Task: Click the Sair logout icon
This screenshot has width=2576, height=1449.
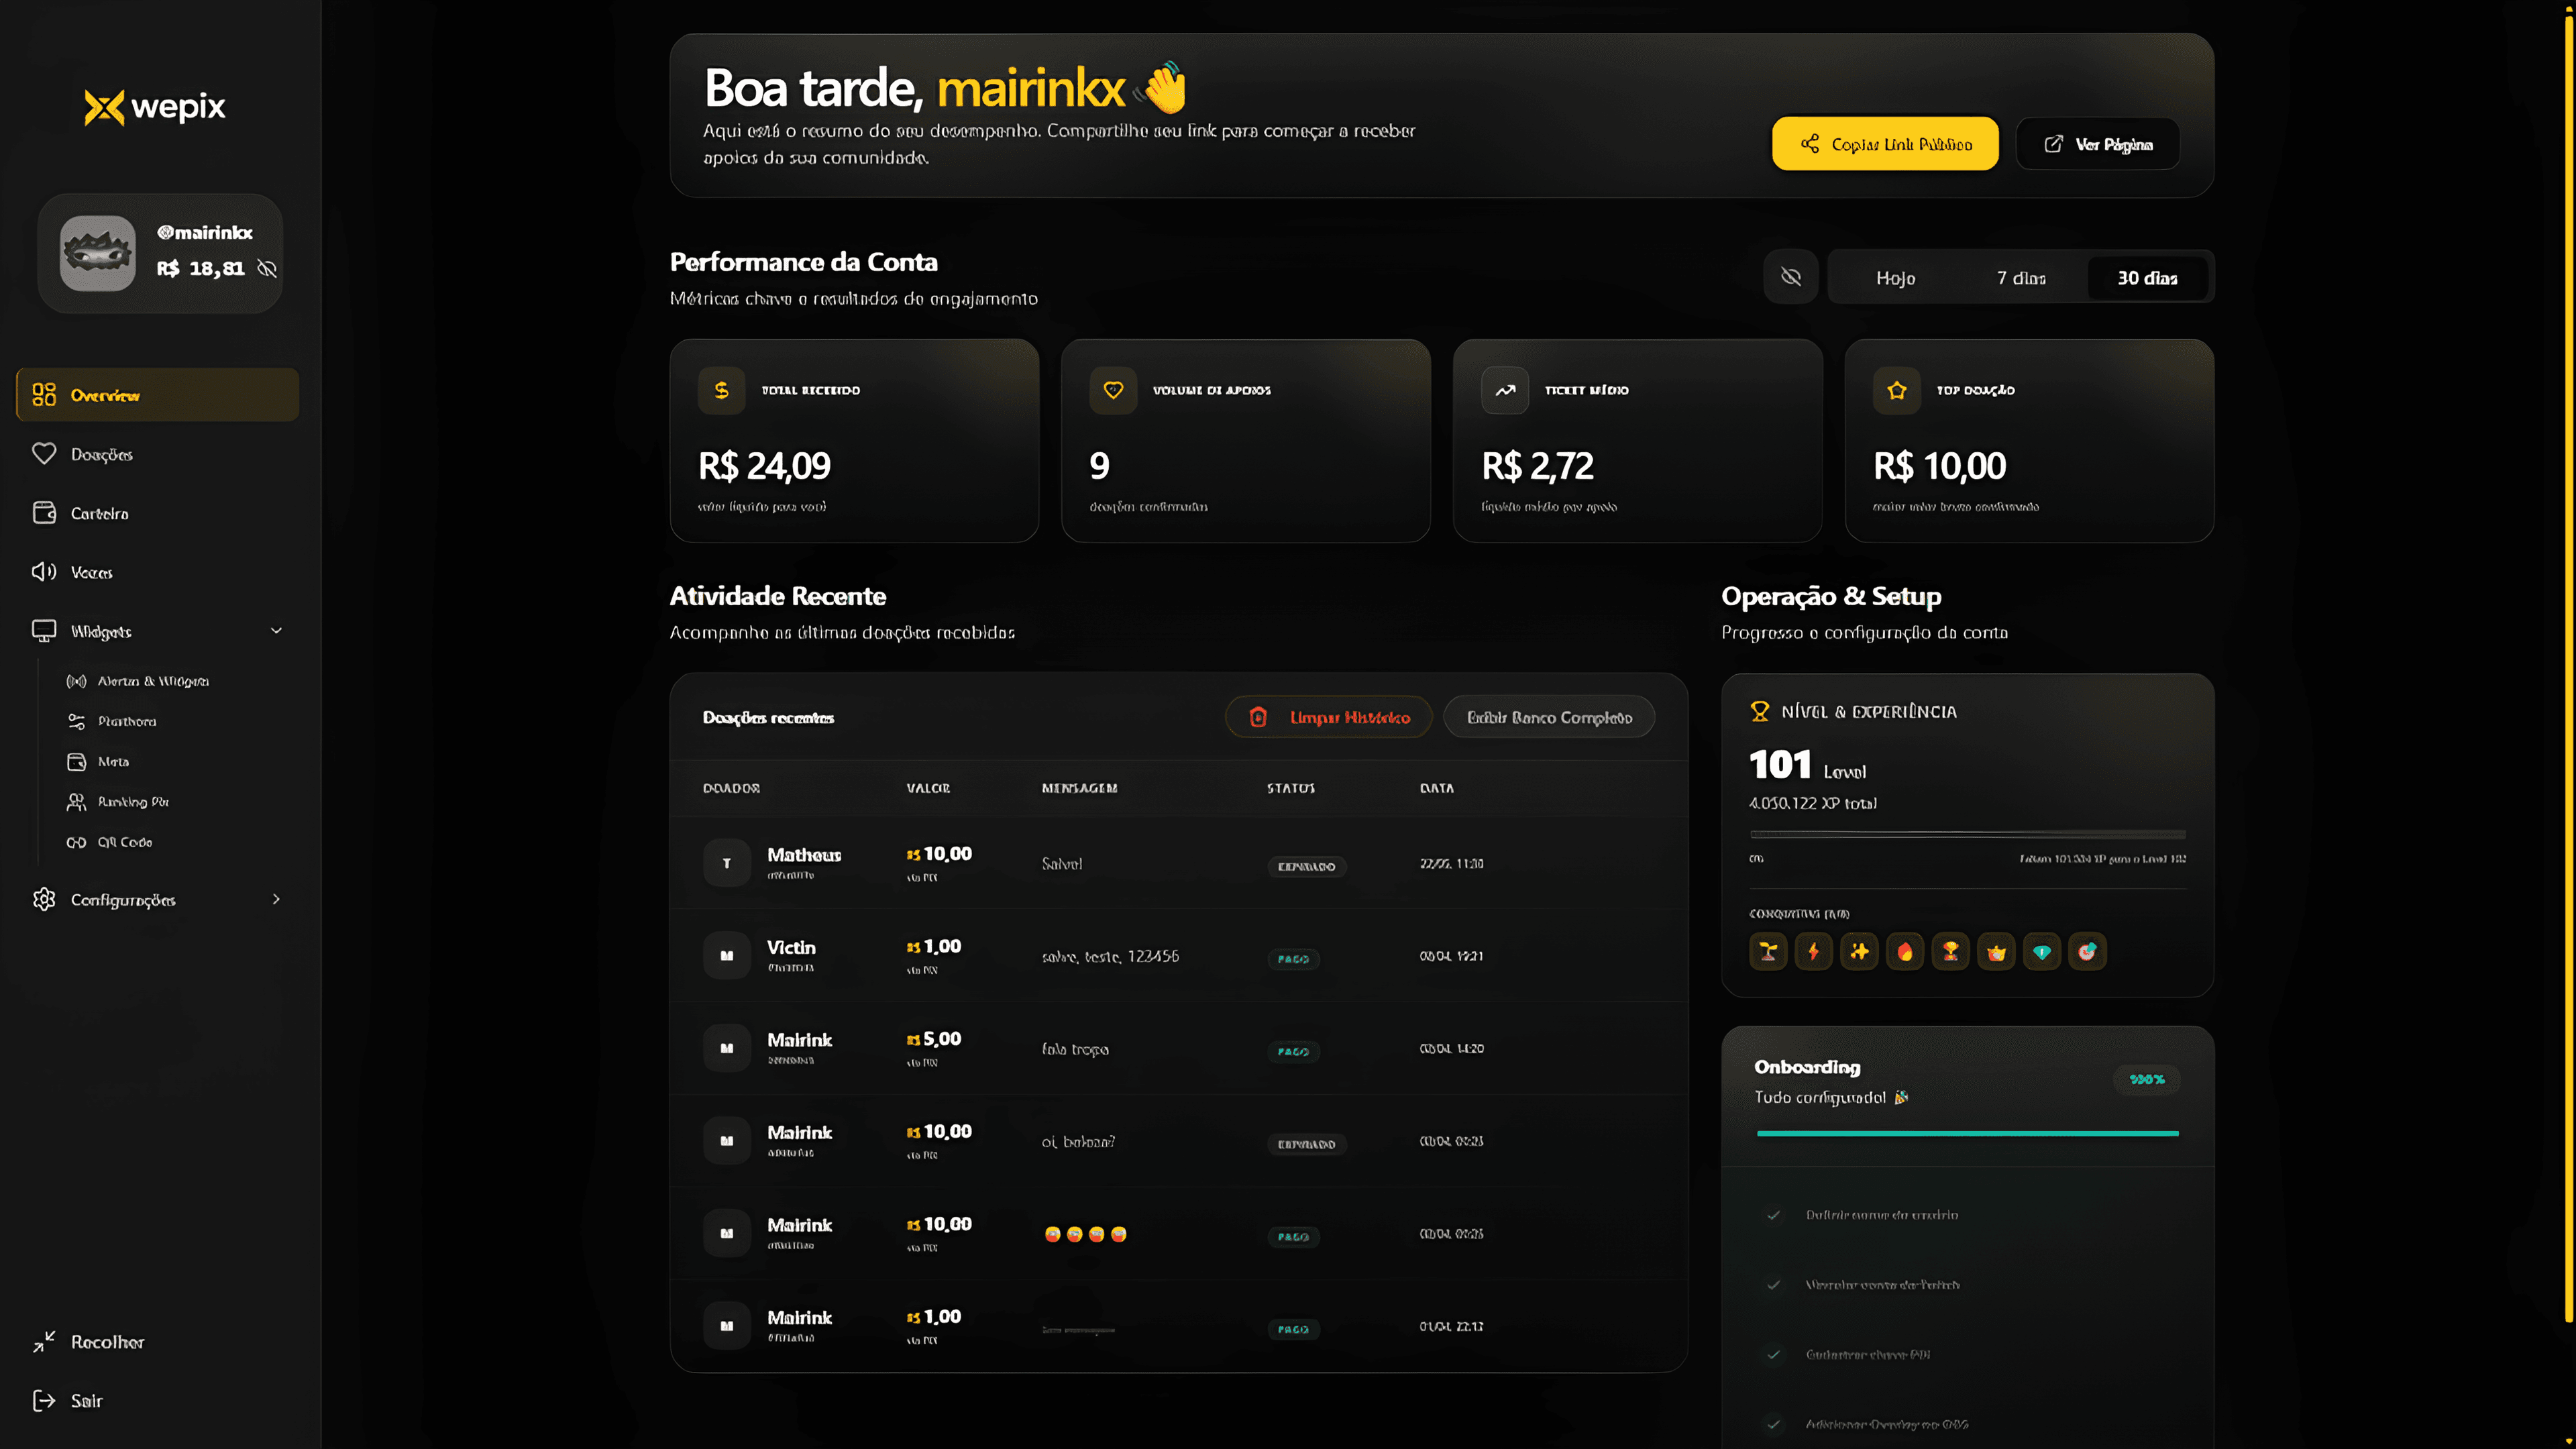Action: [44, 1401]
